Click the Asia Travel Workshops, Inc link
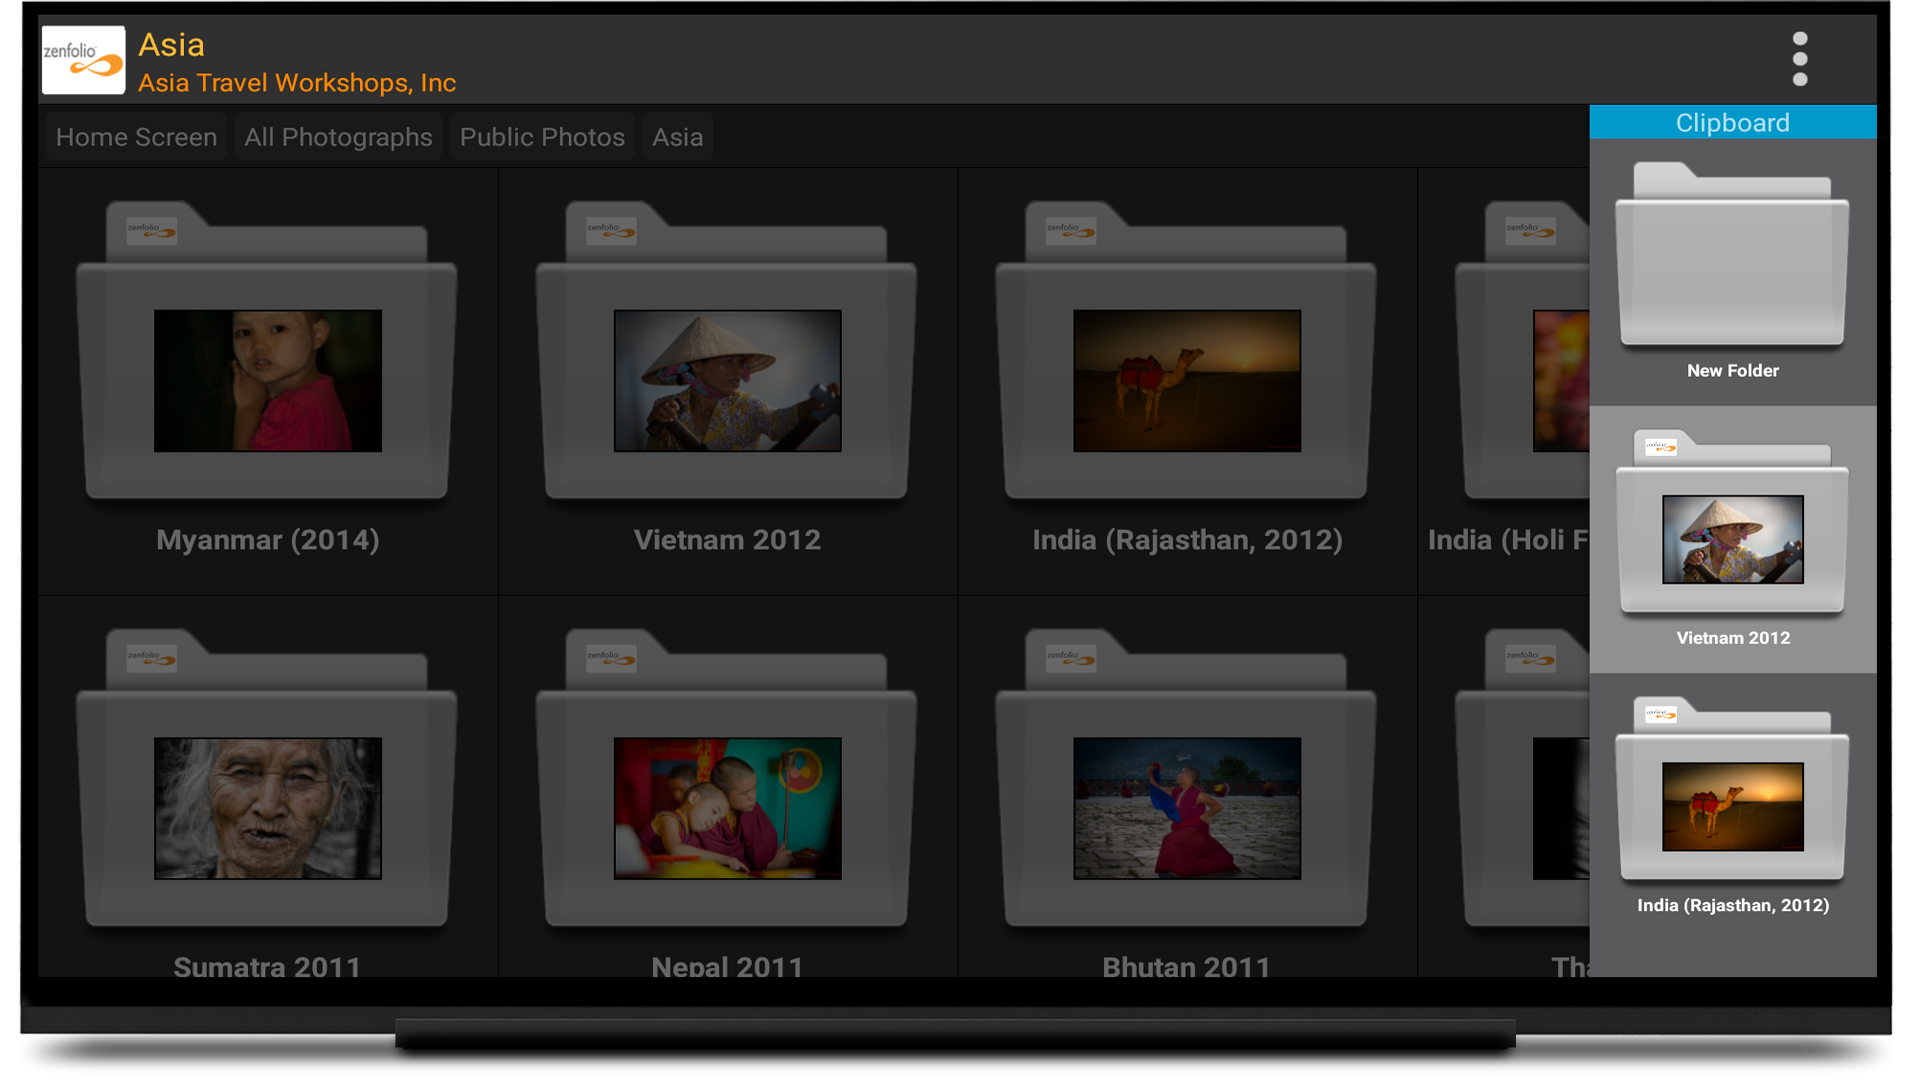1920x1080 pixels. click(296, 83)
